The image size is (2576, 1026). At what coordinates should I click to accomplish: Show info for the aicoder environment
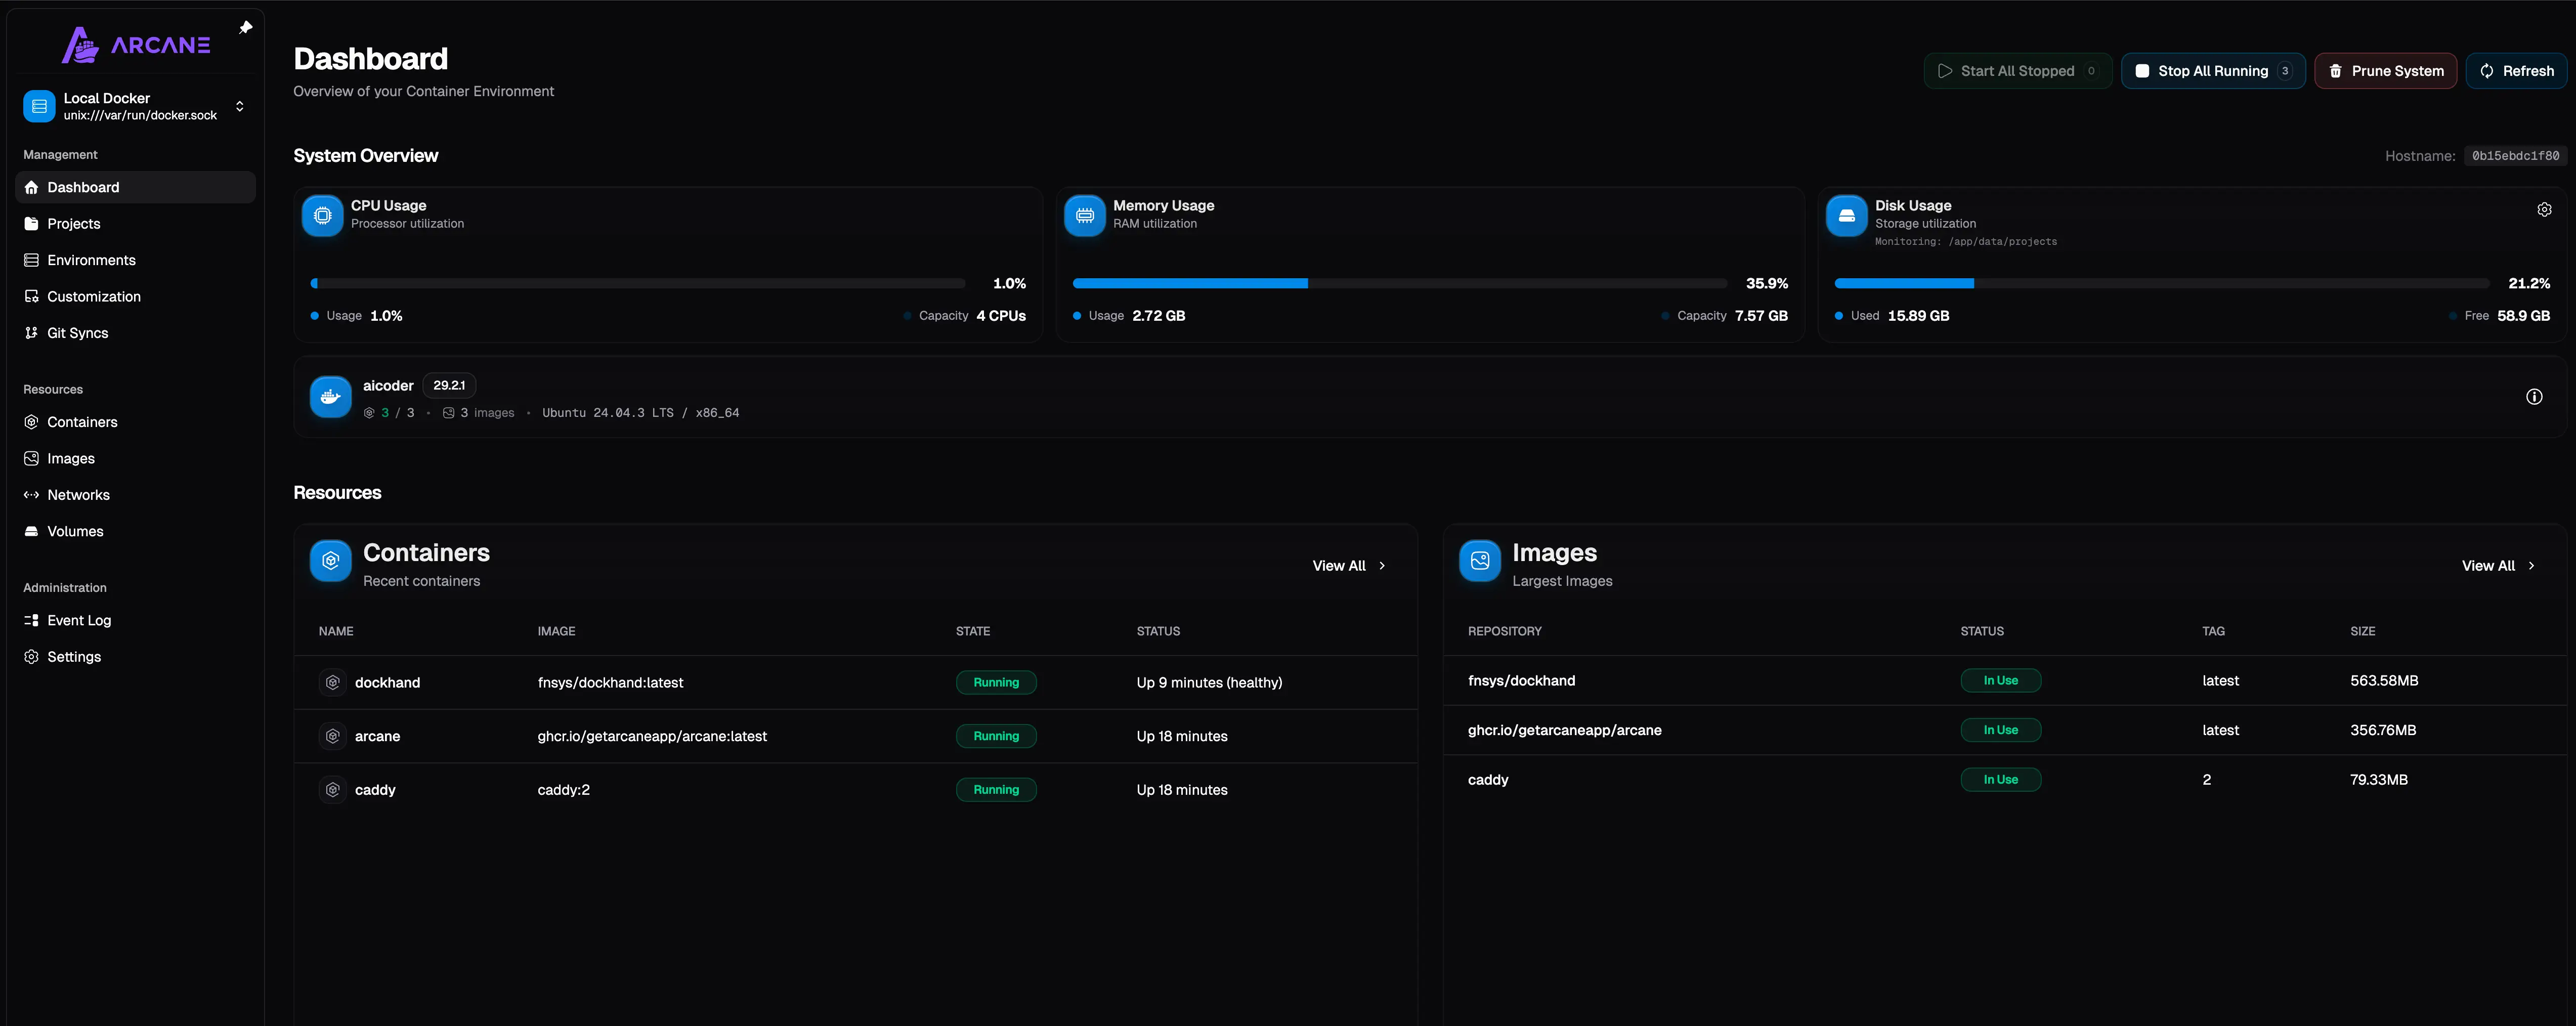(2535, 397)
